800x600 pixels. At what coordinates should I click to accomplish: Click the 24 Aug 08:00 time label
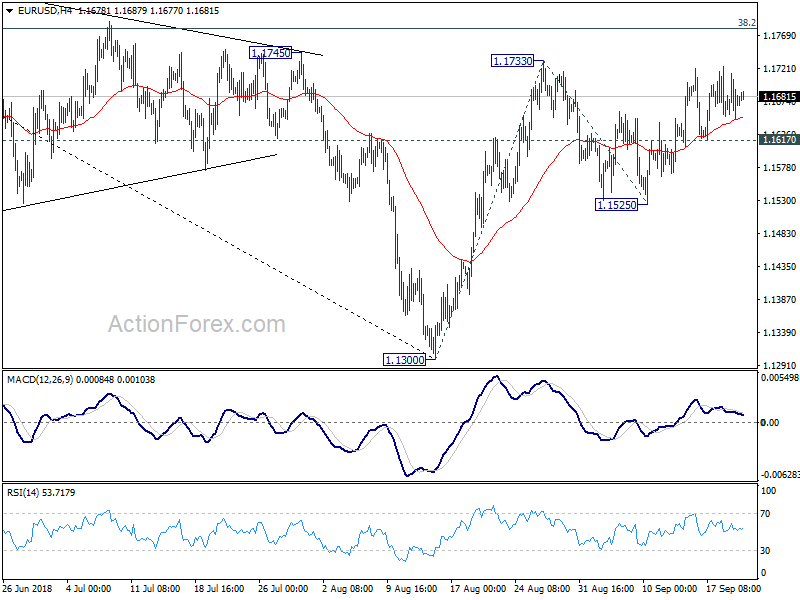[542, 589]
